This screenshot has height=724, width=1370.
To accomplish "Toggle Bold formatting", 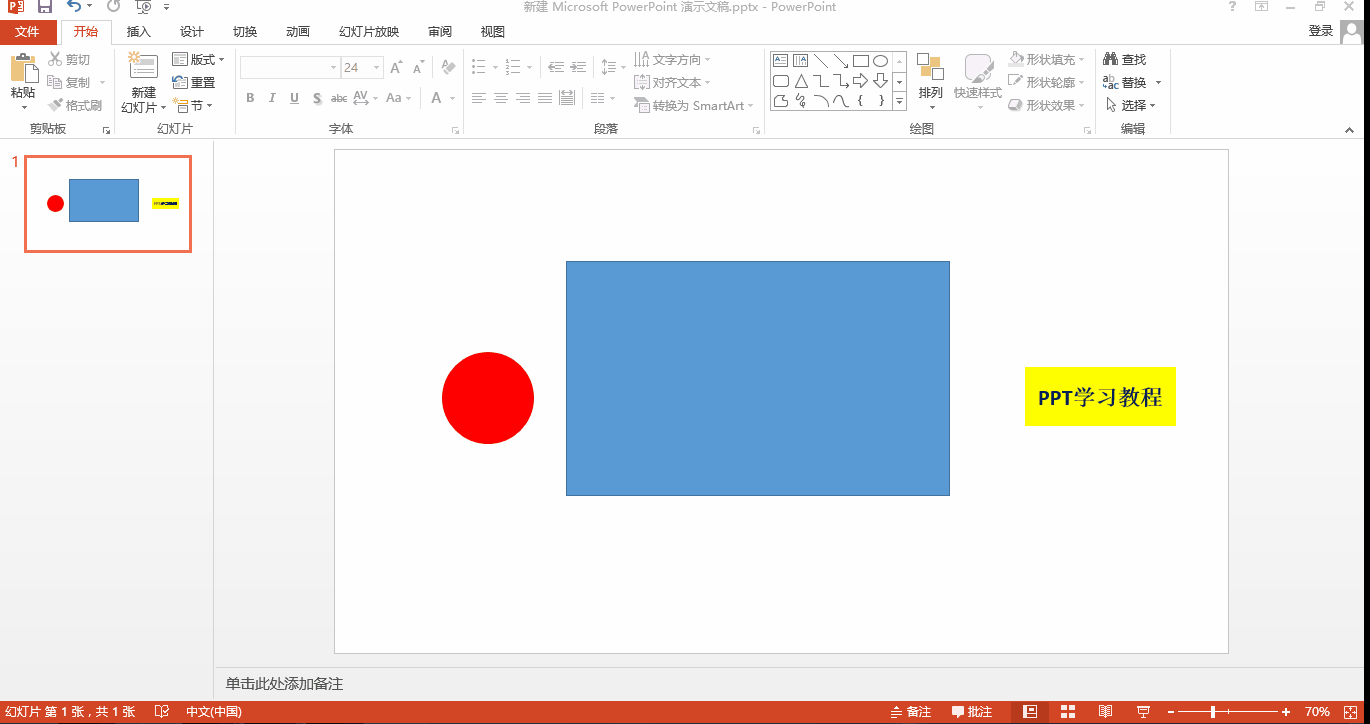I will (250, 98).
